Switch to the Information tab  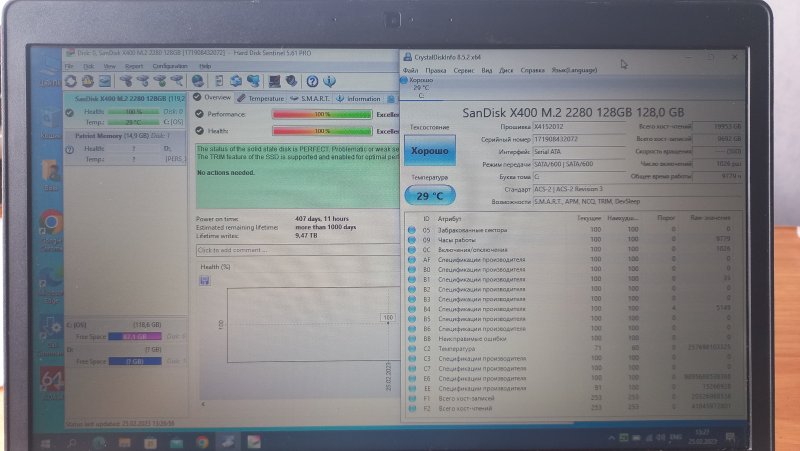pyautogui.click(x=358, y=98)
